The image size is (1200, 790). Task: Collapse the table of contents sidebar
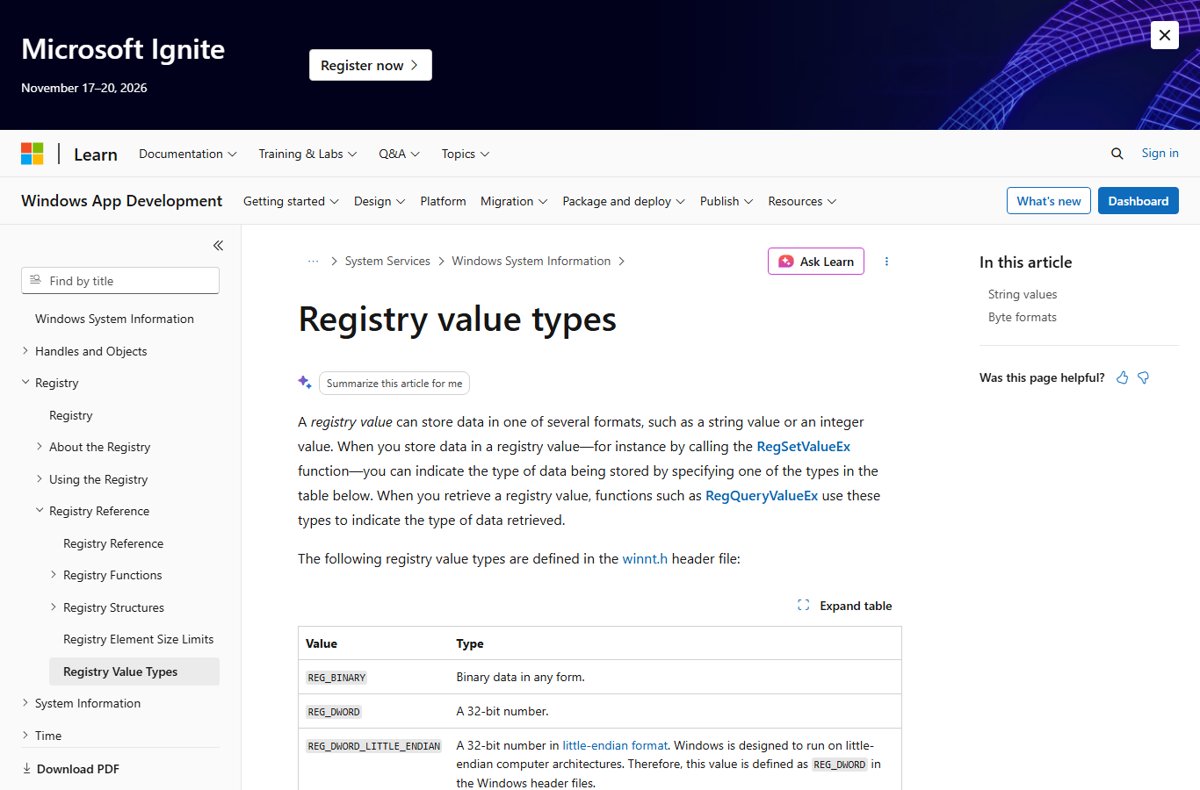(218, 245)
